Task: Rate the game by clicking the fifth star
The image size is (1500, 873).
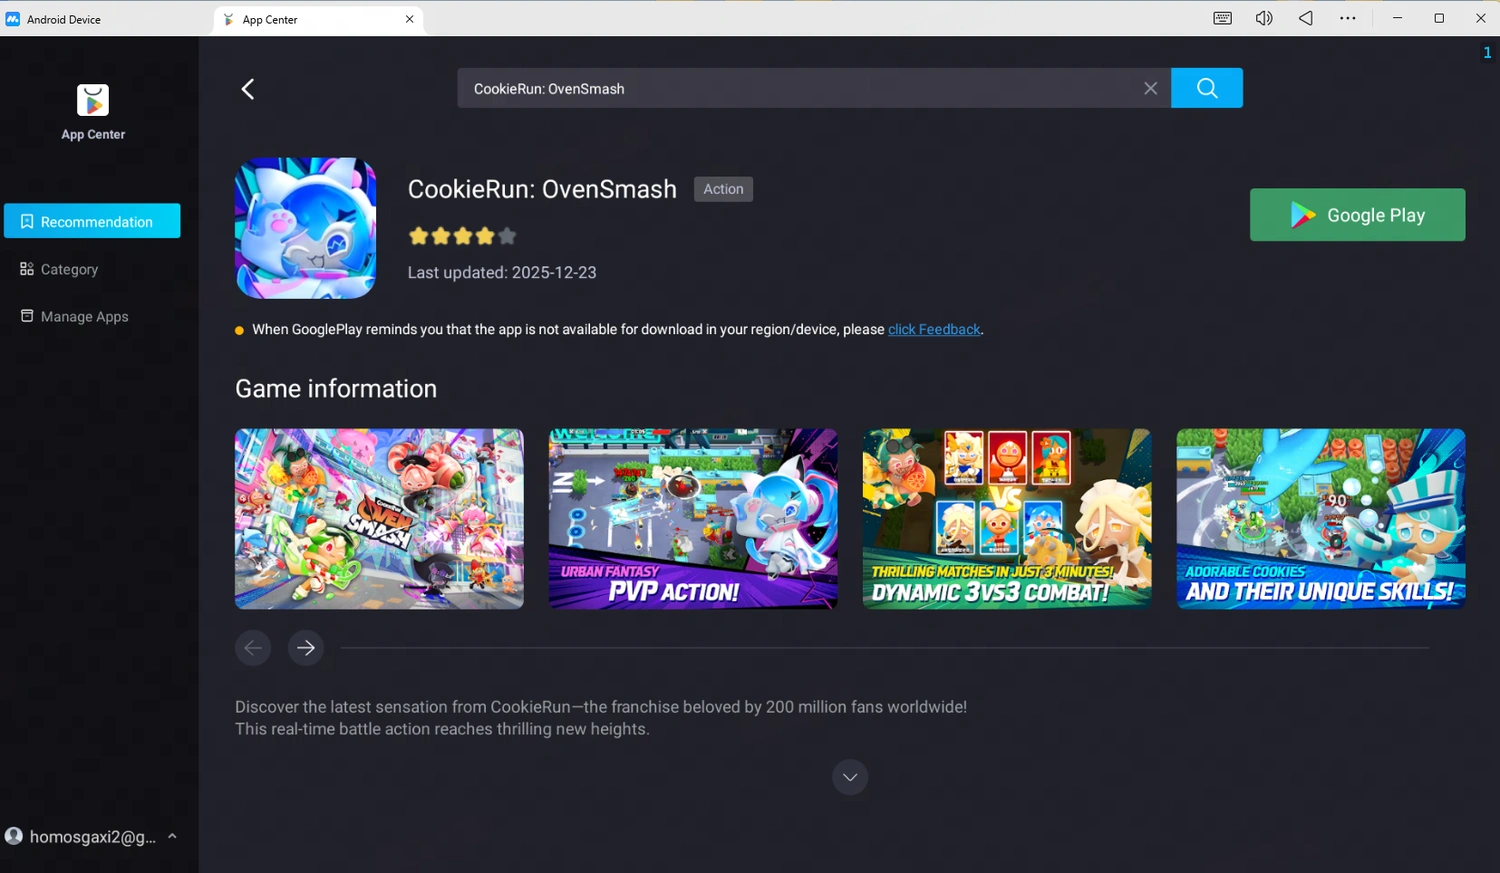Action: point(507,235)
